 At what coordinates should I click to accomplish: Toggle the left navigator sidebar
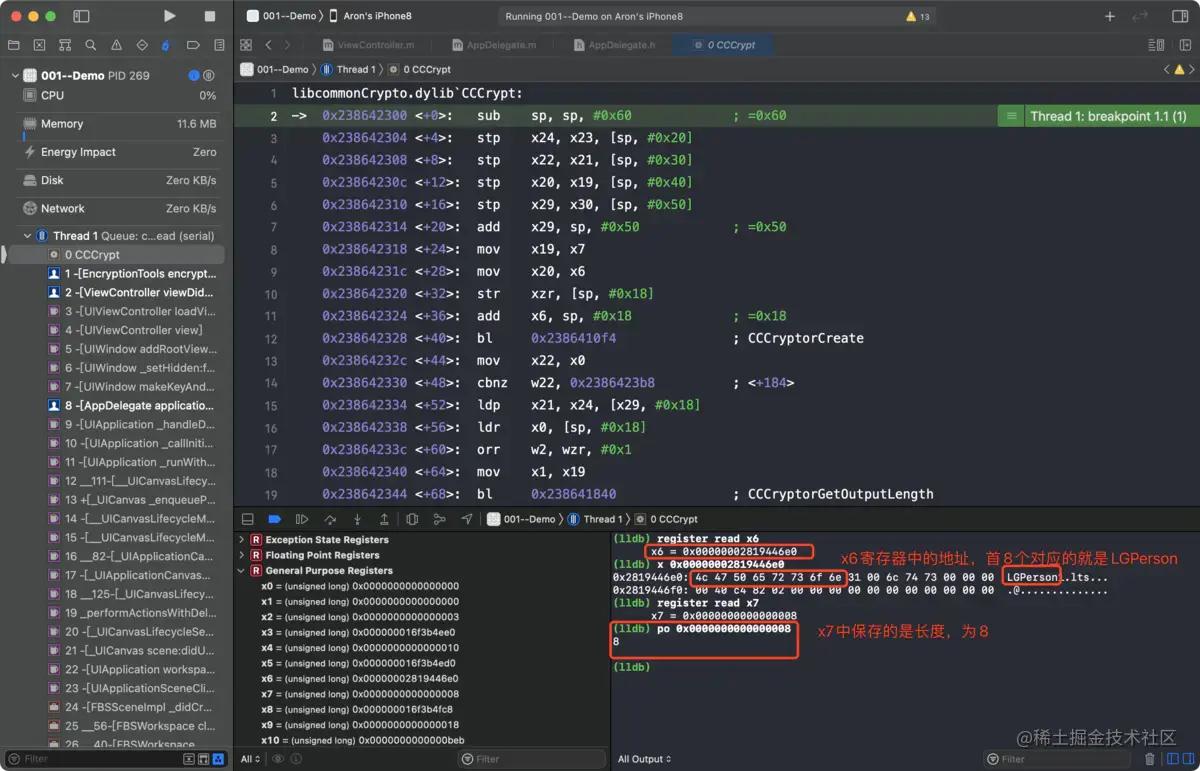point(82,16)
